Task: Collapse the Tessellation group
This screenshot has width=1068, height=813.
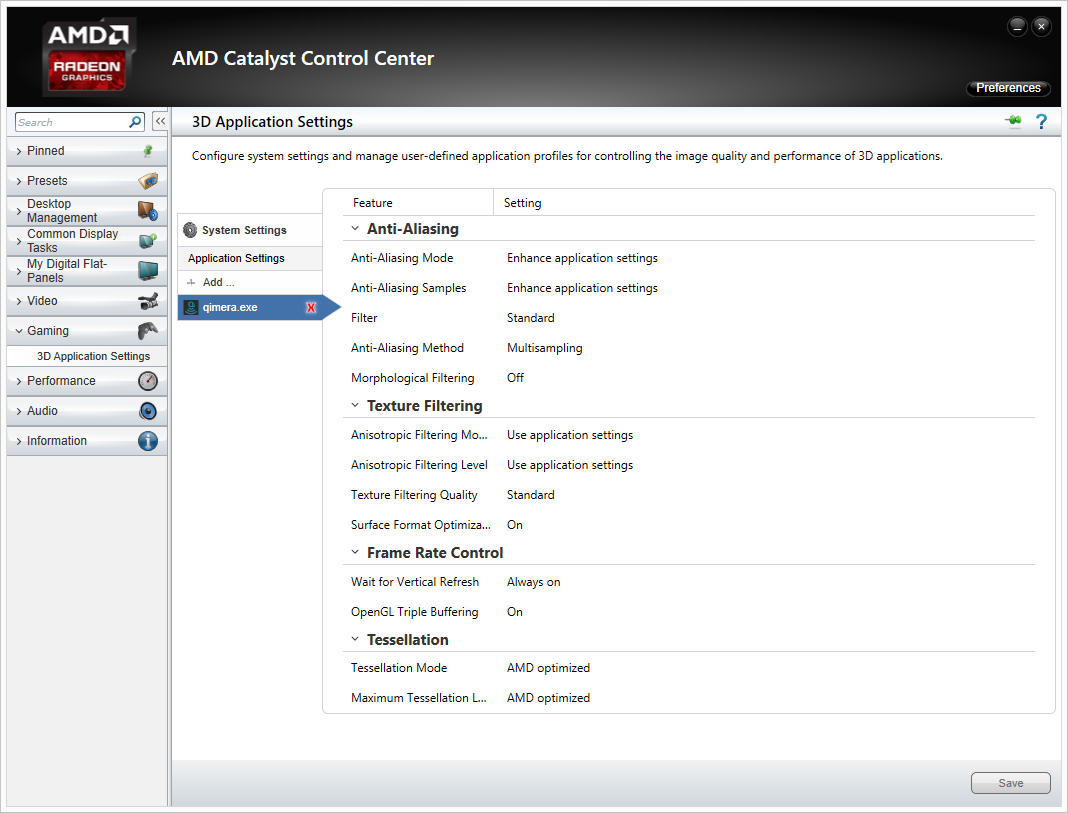Action: 355,639
